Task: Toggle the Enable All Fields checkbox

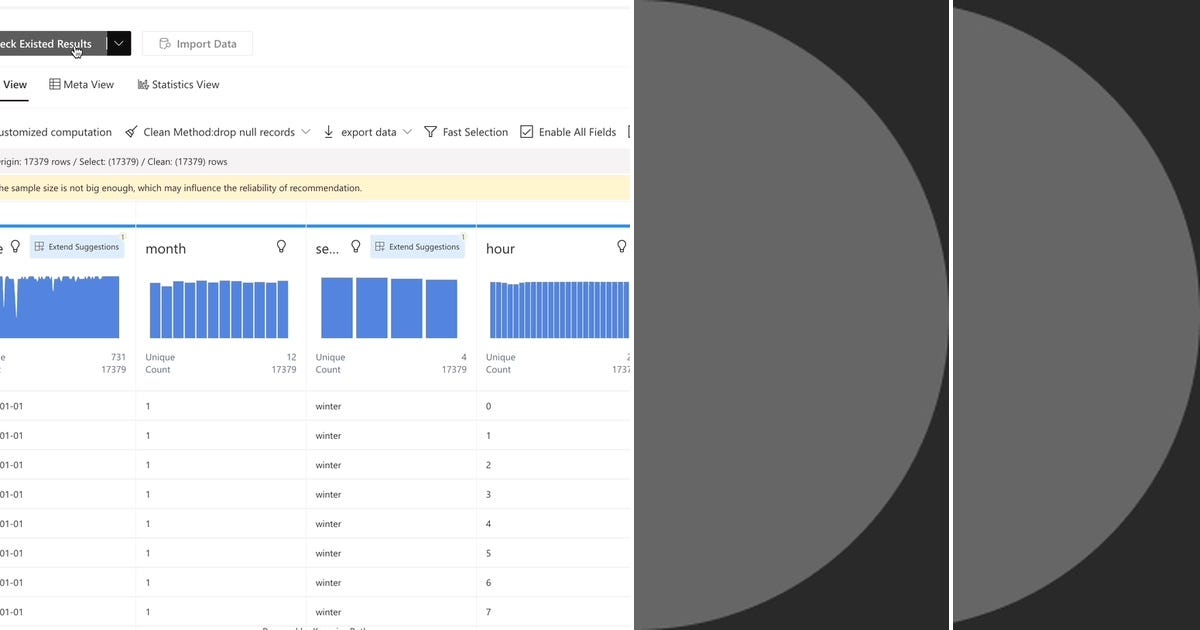Action: click(526, 131)
